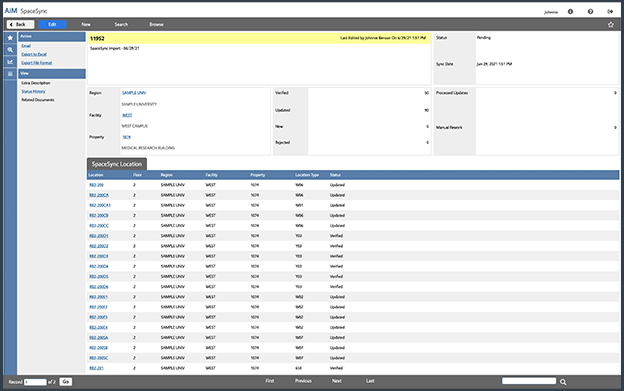Select the SpaceSync Location tab
Image resolution: width=624 pixels, height=391 pixels.
117,164
